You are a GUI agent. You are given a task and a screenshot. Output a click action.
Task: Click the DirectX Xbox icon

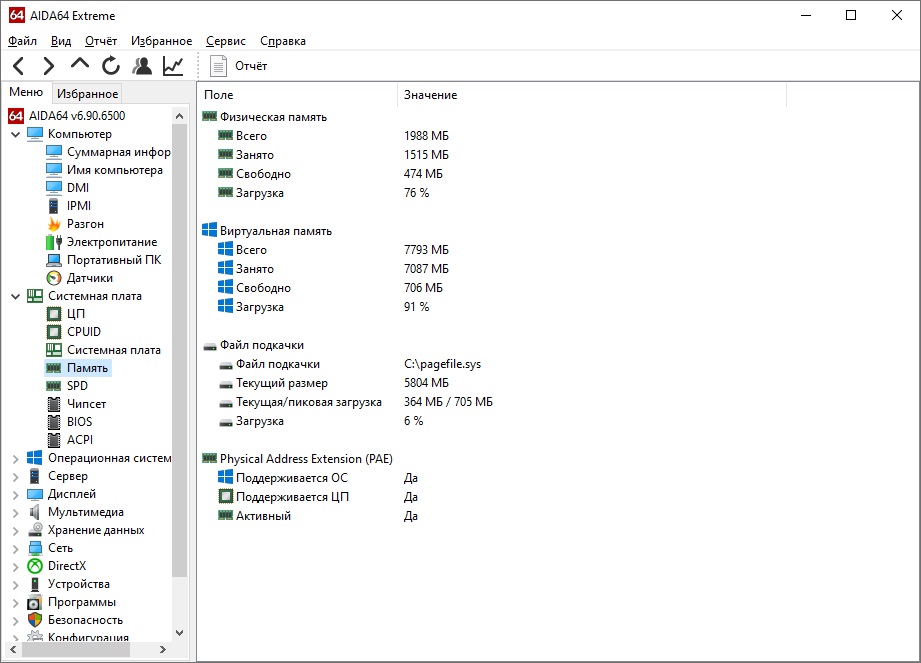pos(35,566)
